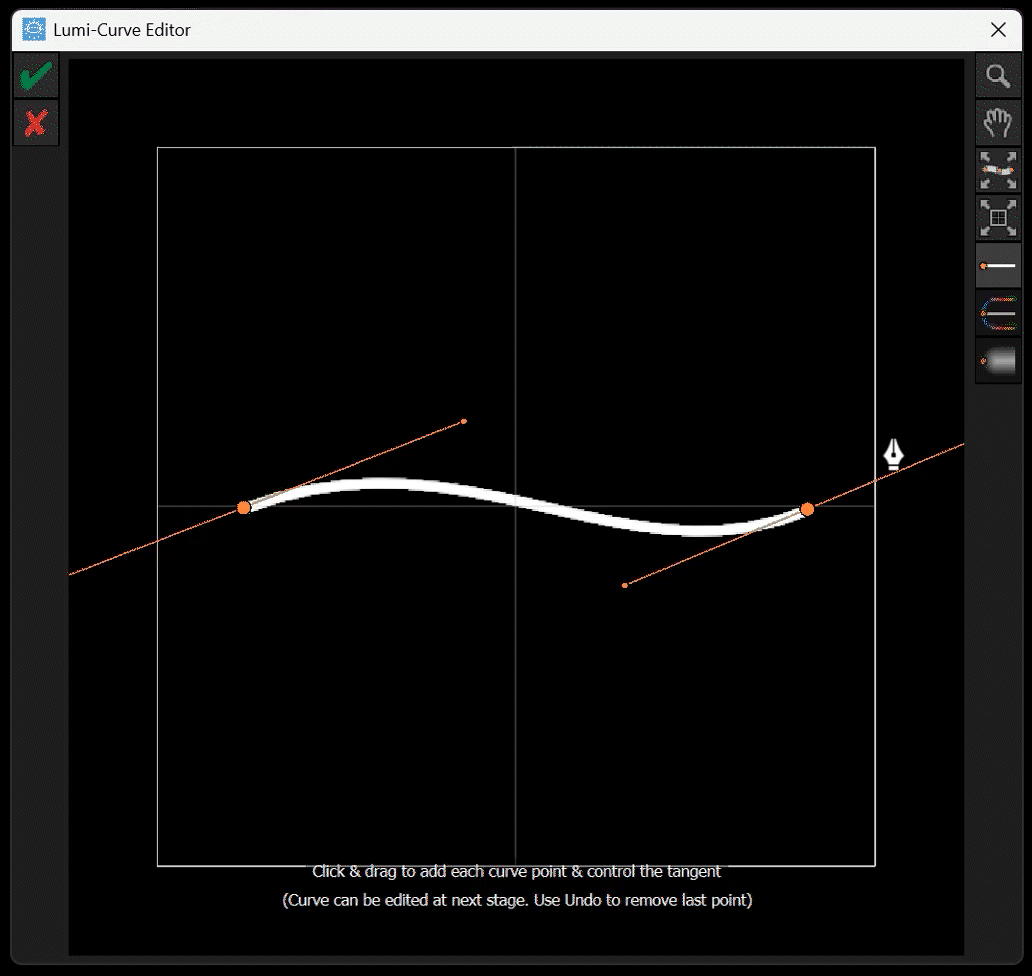Click the upper tangent handle endpoint
1032x976 pixels.
point(463,421)
